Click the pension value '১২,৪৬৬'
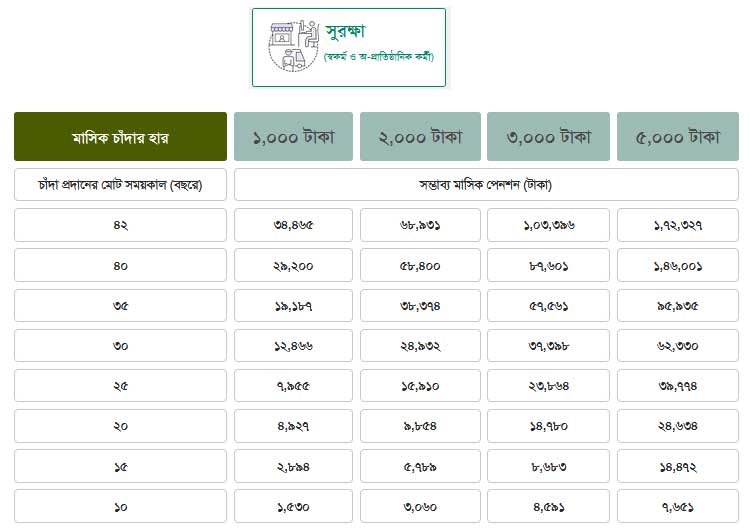This screenshot has height=531, width=750. tap(293, 345)
